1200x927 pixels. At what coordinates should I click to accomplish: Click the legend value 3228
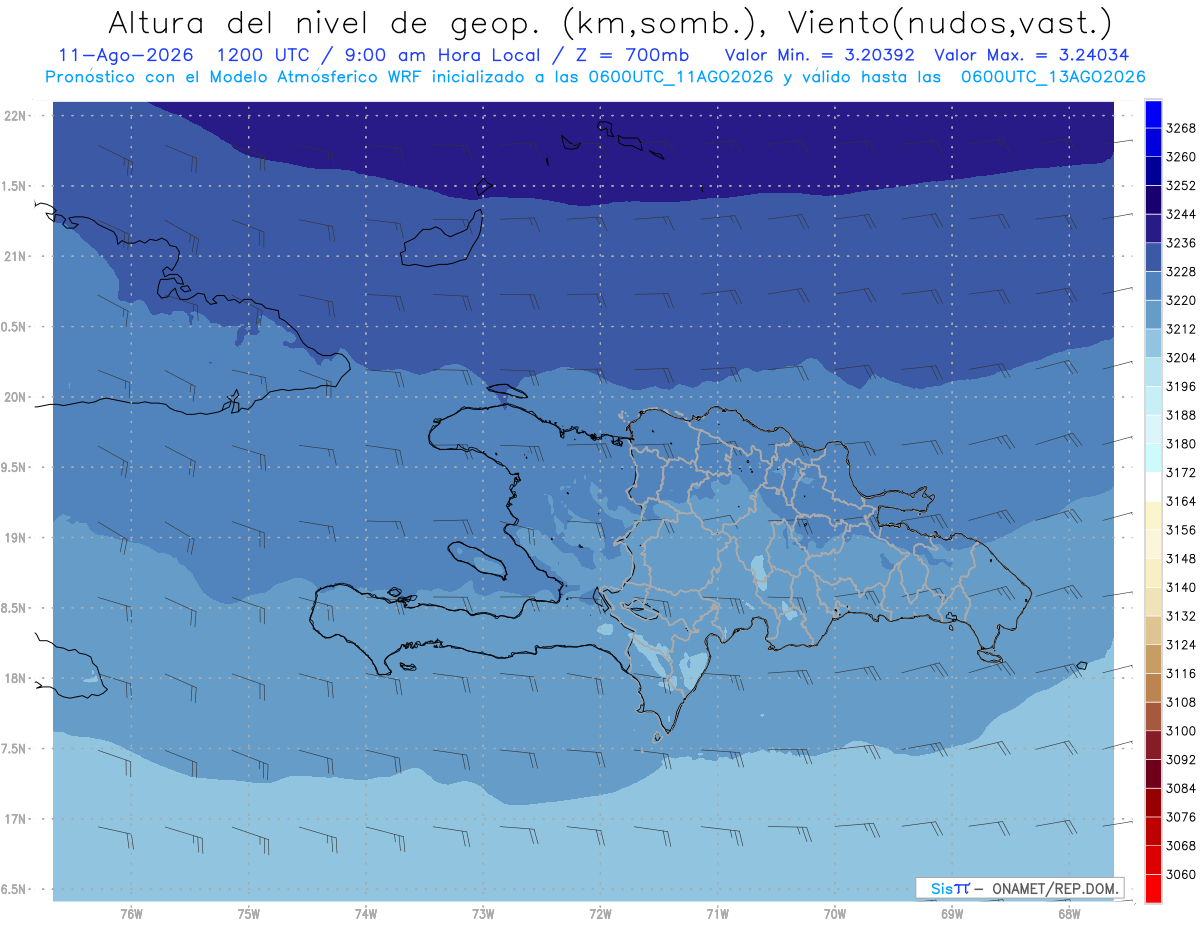point(1181,272)
